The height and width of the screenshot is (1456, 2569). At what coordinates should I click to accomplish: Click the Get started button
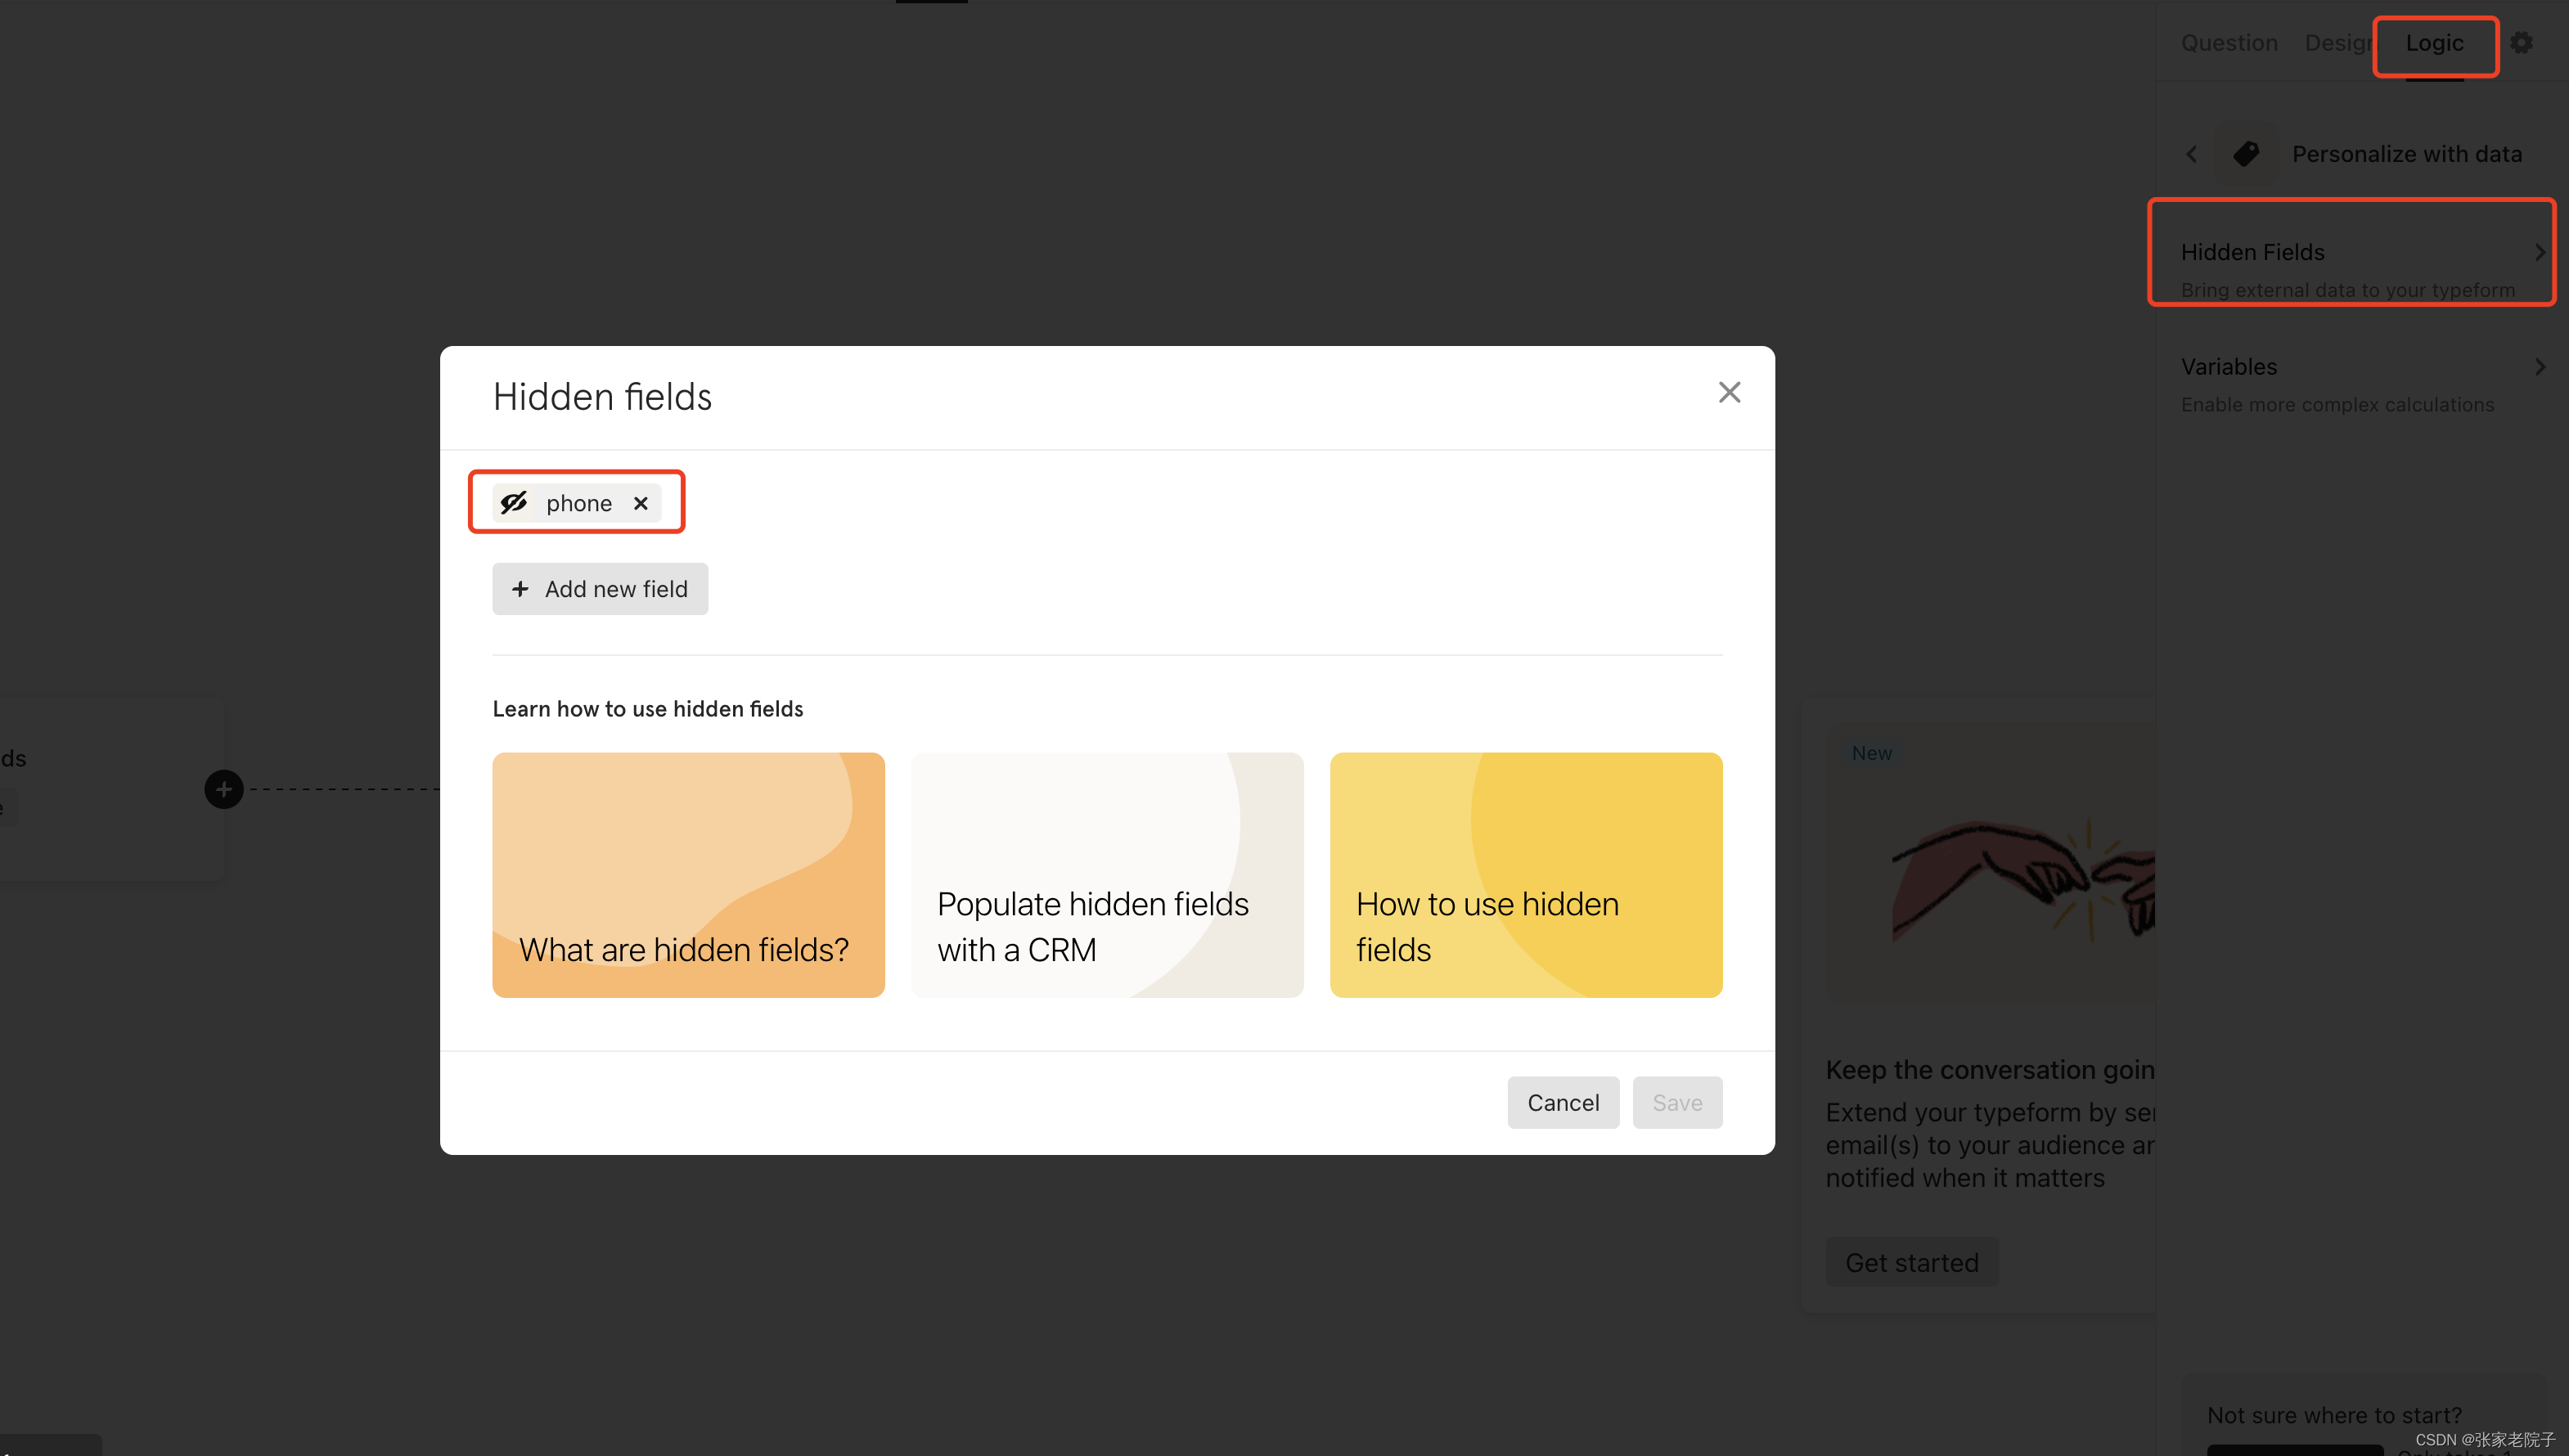click(x=1911, y=1262)
